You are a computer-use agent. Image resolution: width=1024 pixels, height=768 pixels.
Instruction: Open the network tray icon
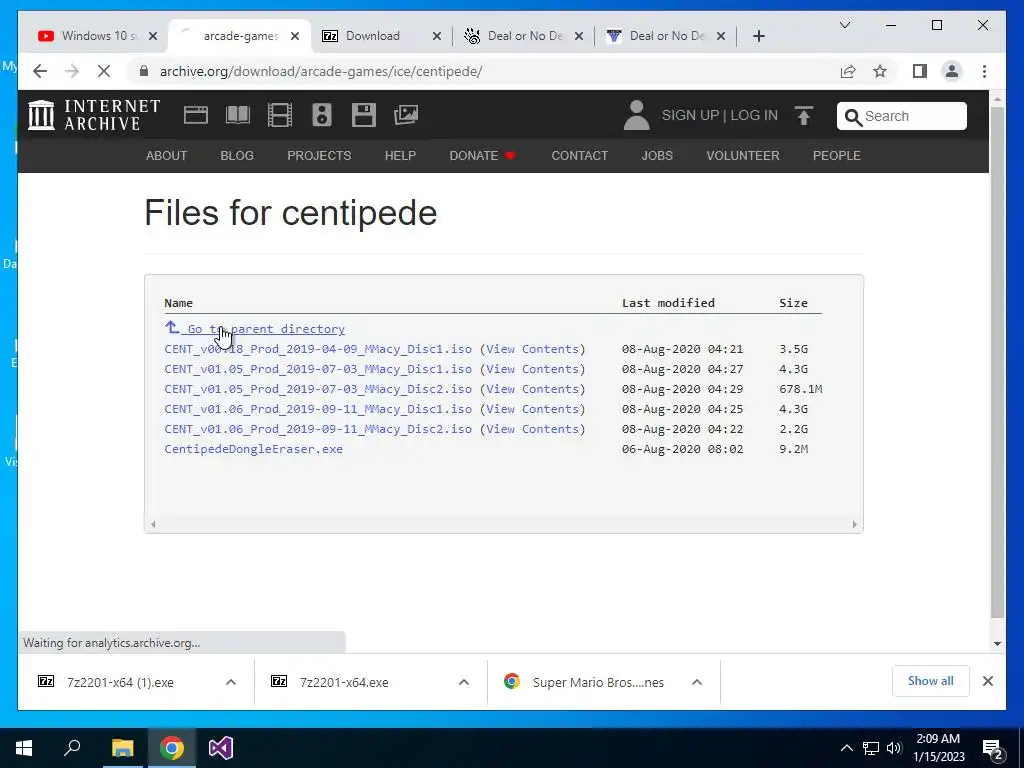point(871,748)
